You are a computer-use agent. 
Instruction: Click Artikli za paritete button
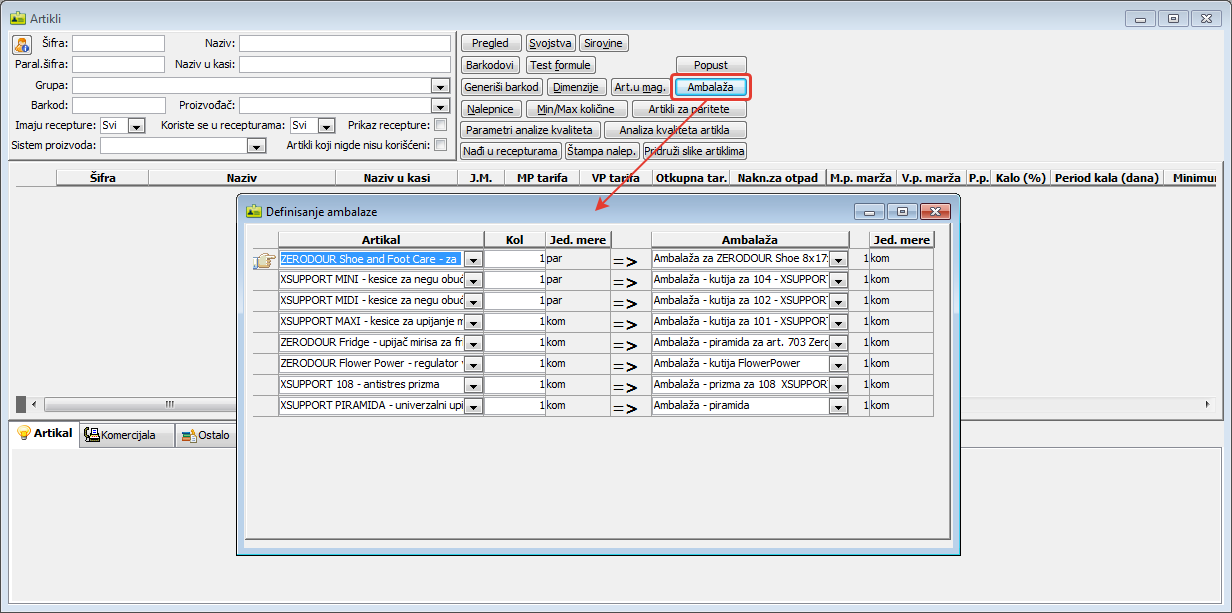[689, 109]
